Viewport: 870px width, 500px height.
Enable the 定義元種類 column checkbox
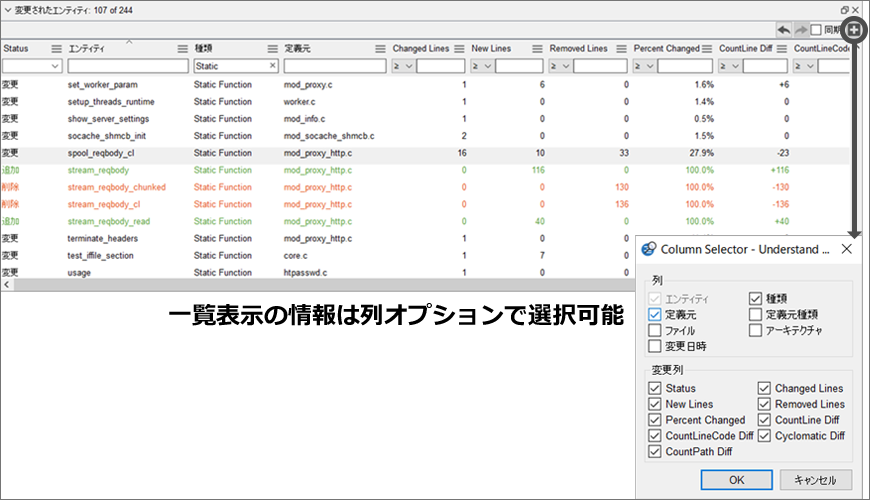755,315
